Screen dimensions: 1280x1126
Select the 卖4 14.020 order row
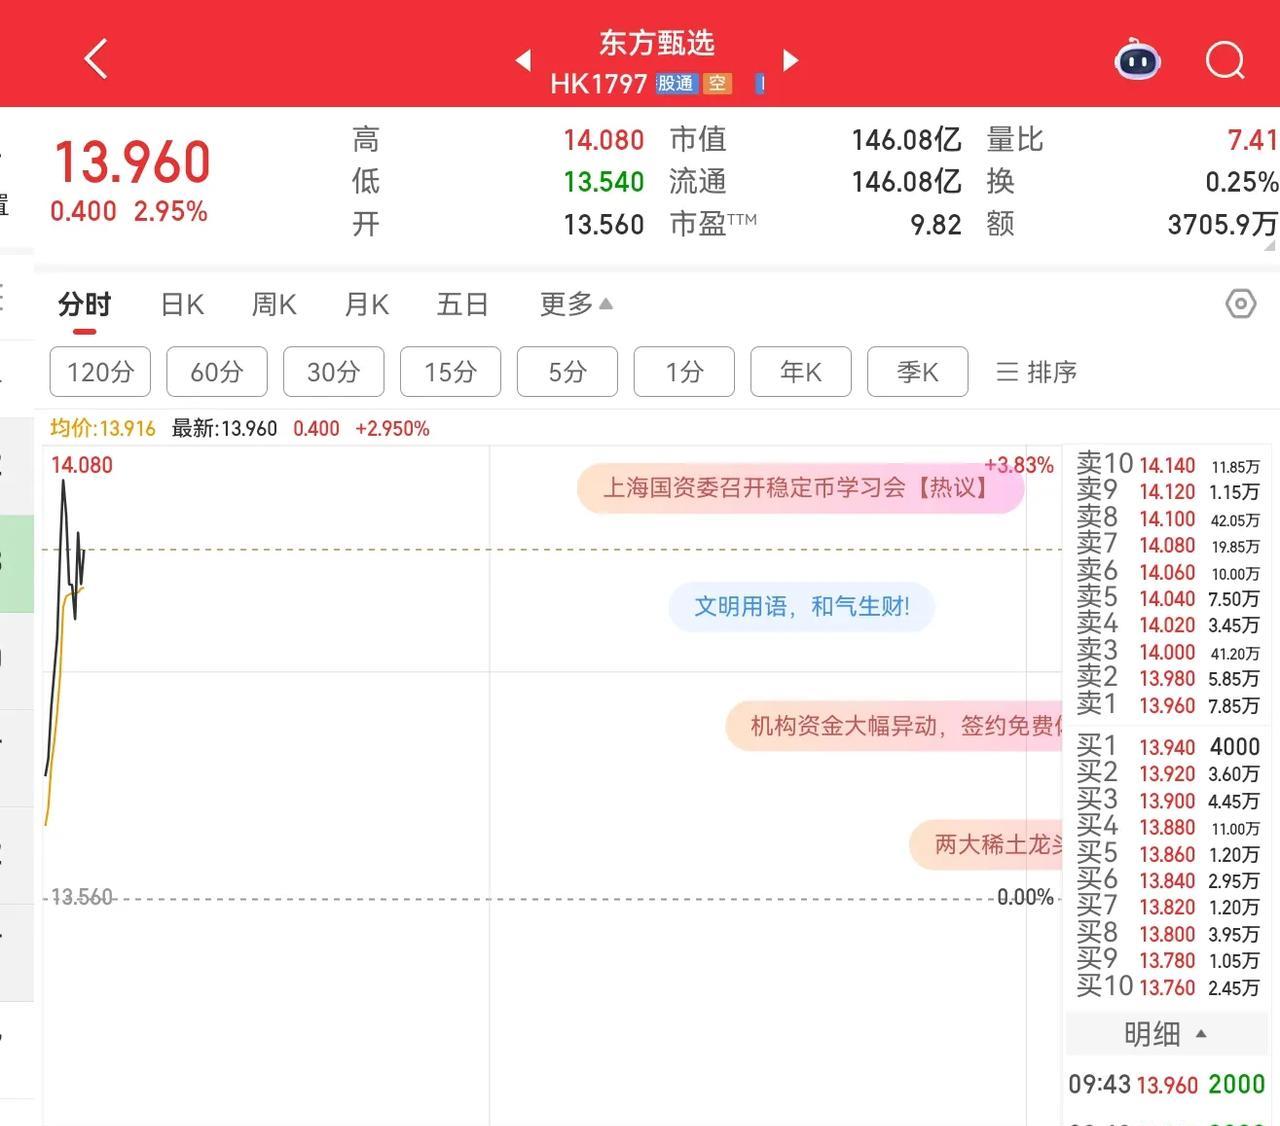[1168, 625]
